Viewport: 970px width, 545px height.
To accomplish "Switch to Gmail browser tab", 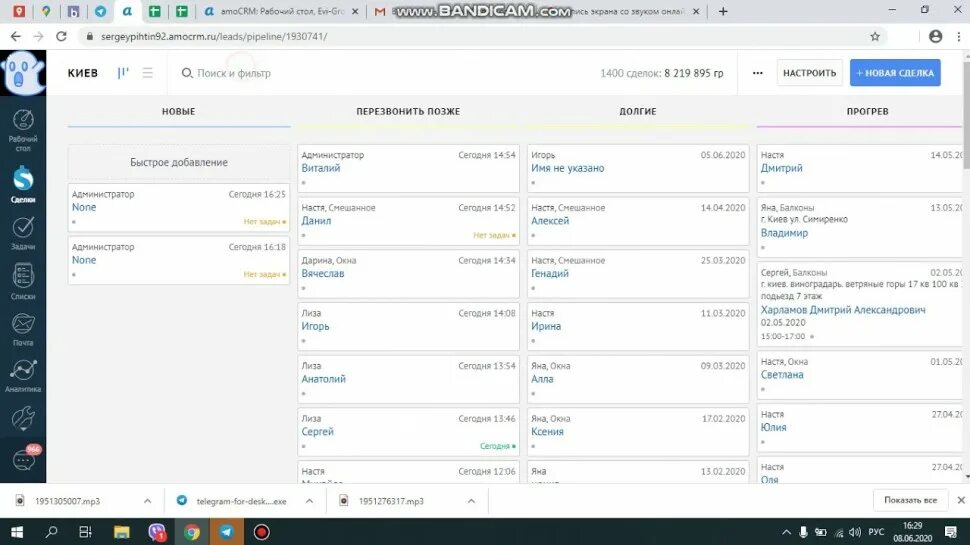I will click(380, 11).
